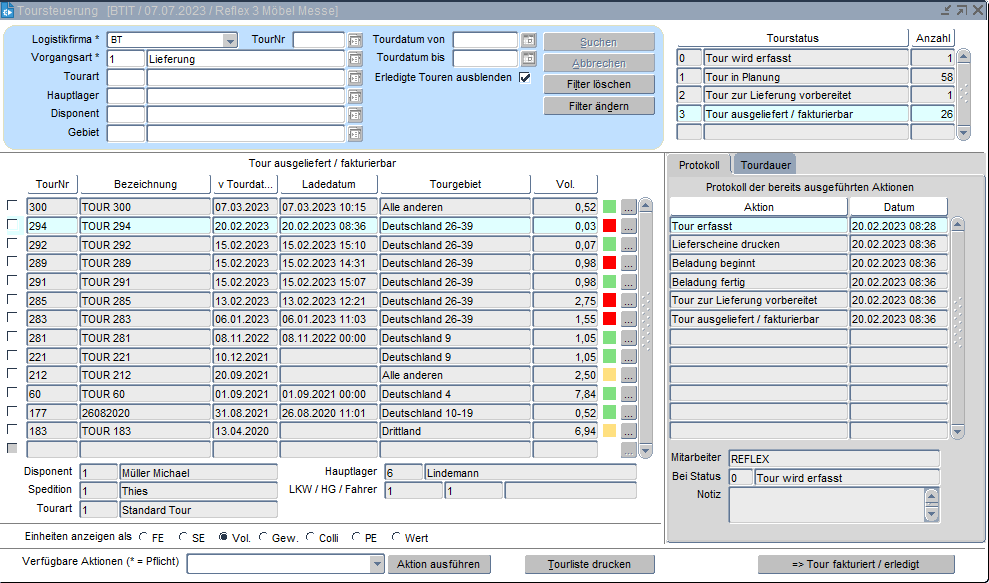Viewport: 989px width, 583px height.
Task: Expand the Logistikfirma dropdown
Action: click(230, 41)
